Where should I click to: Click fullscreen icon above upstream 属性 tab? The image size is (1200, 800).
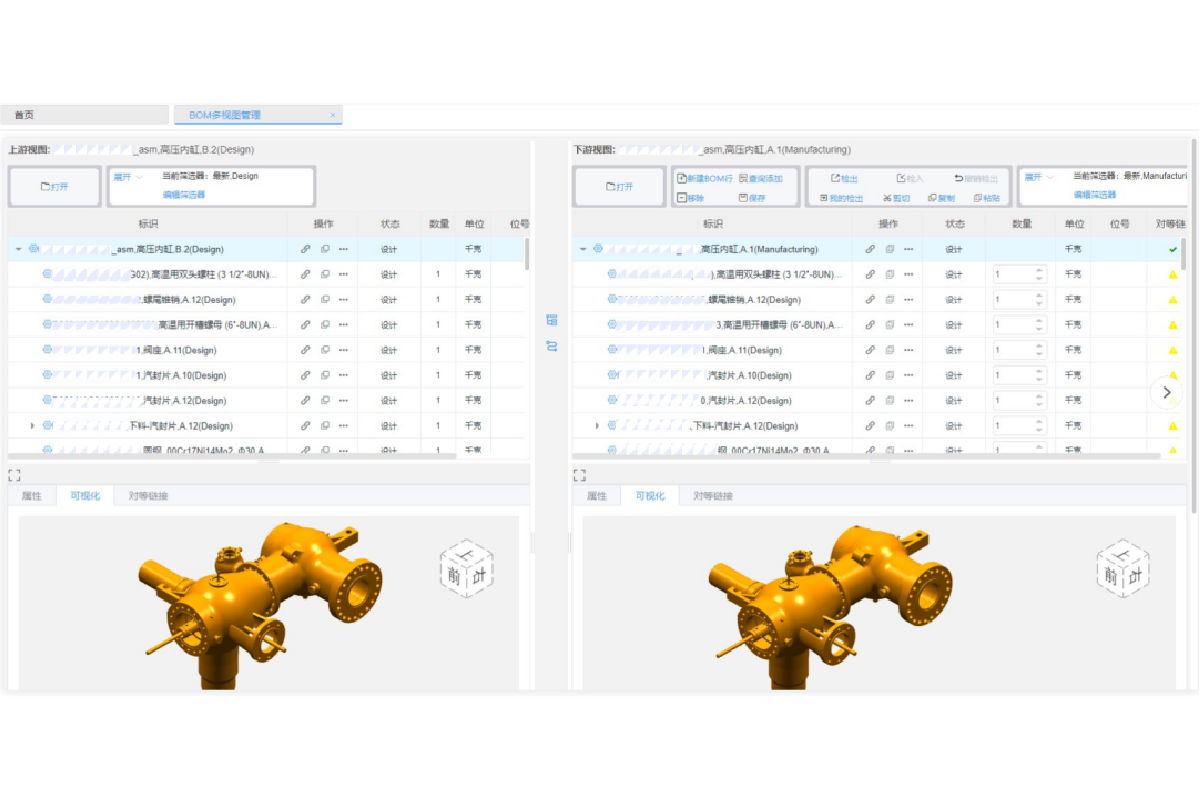click(14, 476)
